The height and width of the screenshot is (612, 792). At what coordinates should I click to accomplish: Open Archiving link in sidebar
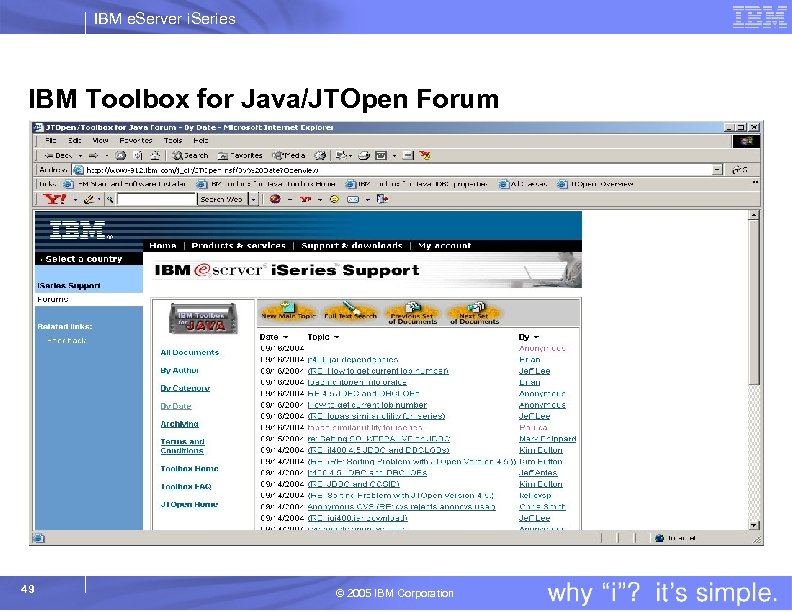179,424
